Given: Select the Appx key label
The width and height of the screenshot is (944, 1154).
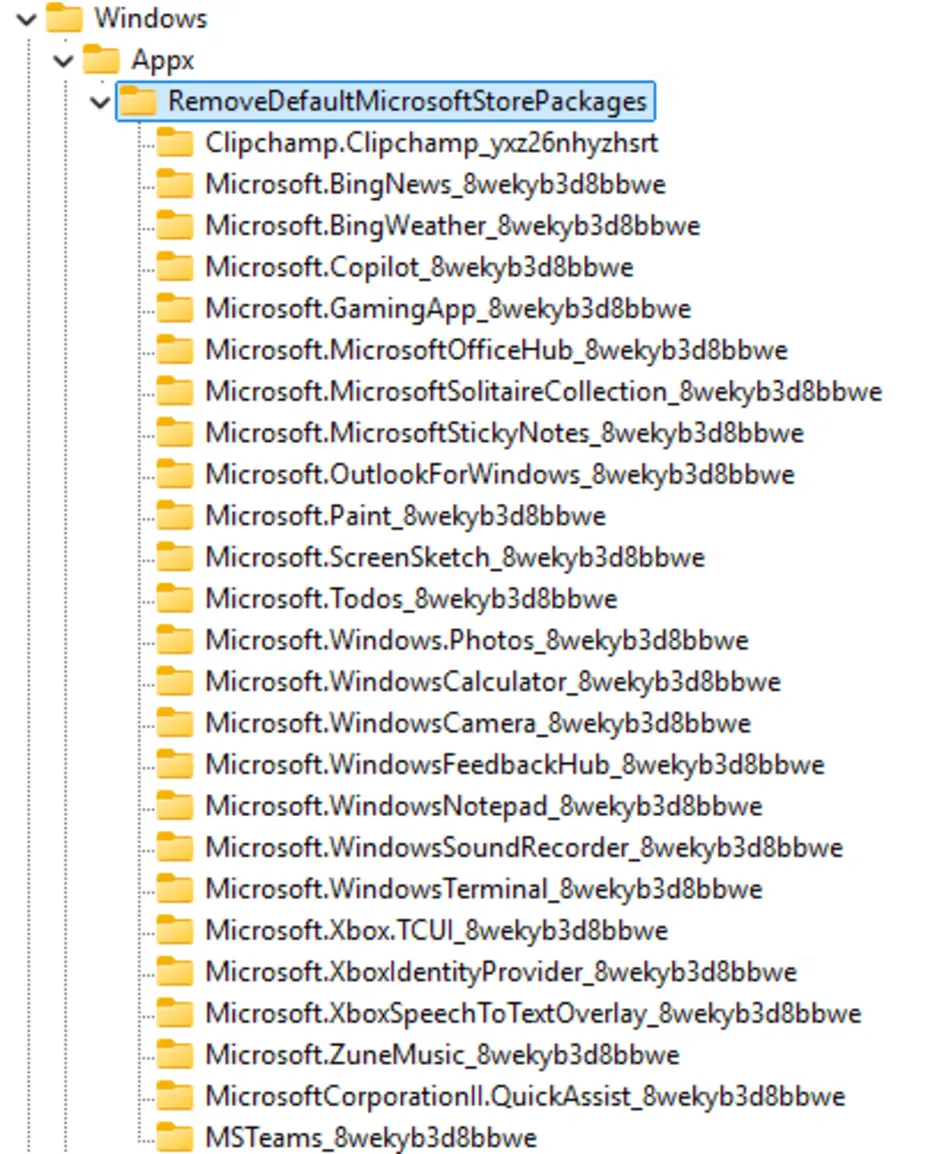Looking at the screenshot, I should [x=163, y=60].
